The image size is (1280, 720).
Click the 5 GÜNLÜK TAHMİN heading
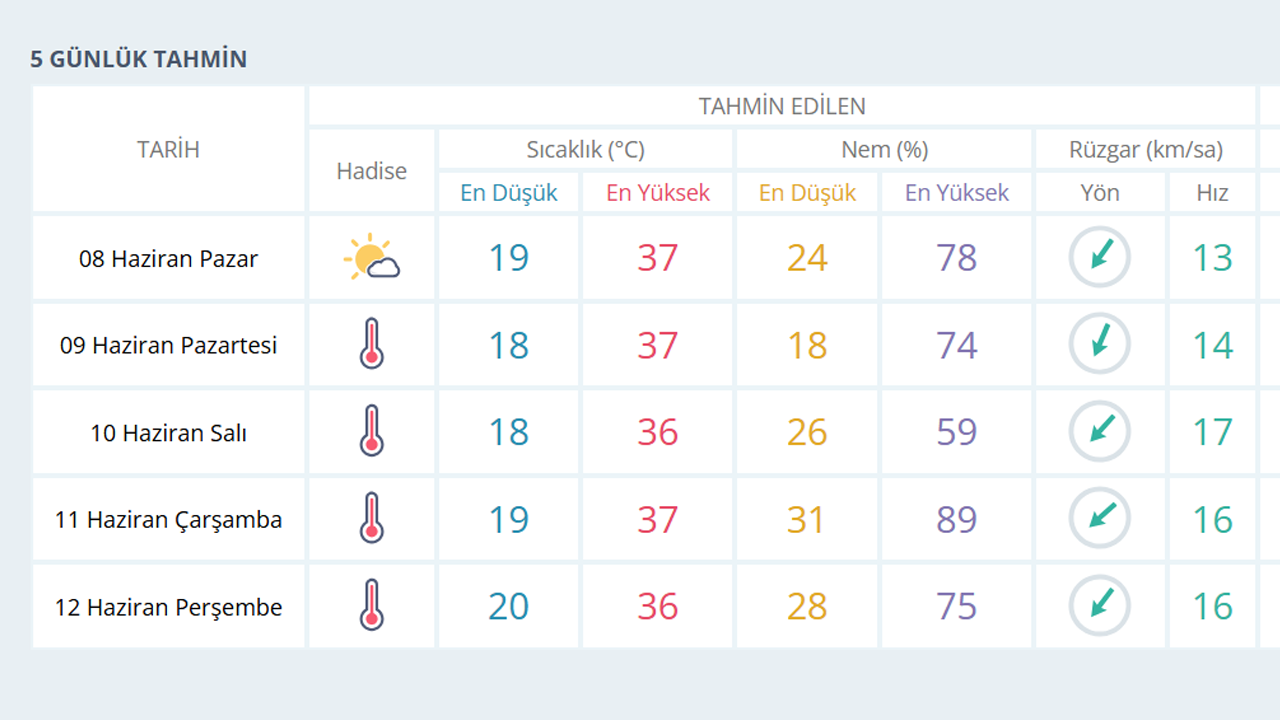[138, 59]
